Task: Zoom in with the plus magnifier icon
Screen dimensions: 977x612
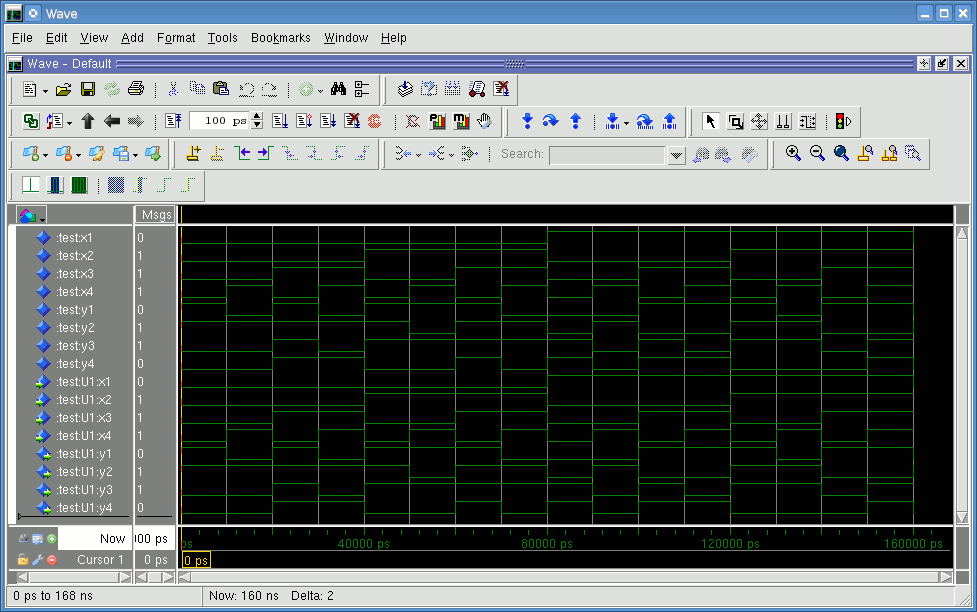Action: pyautogui.click(x=793, y=153)
